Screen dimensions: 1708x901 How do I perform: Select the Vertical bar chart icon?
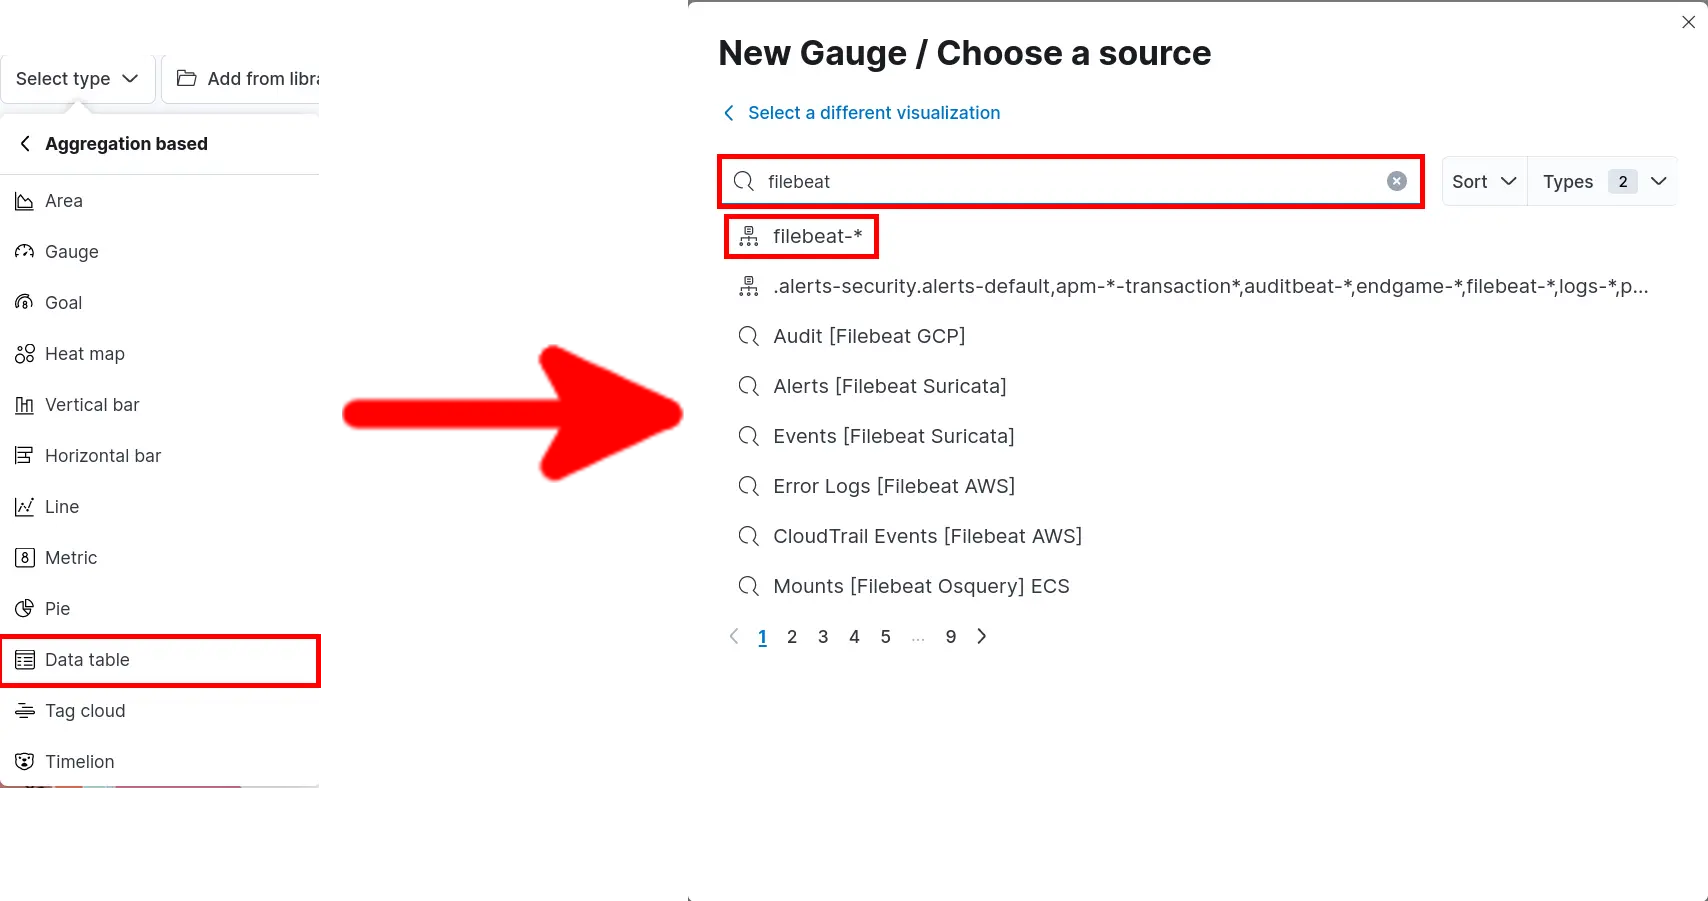(x=24, y=404)
